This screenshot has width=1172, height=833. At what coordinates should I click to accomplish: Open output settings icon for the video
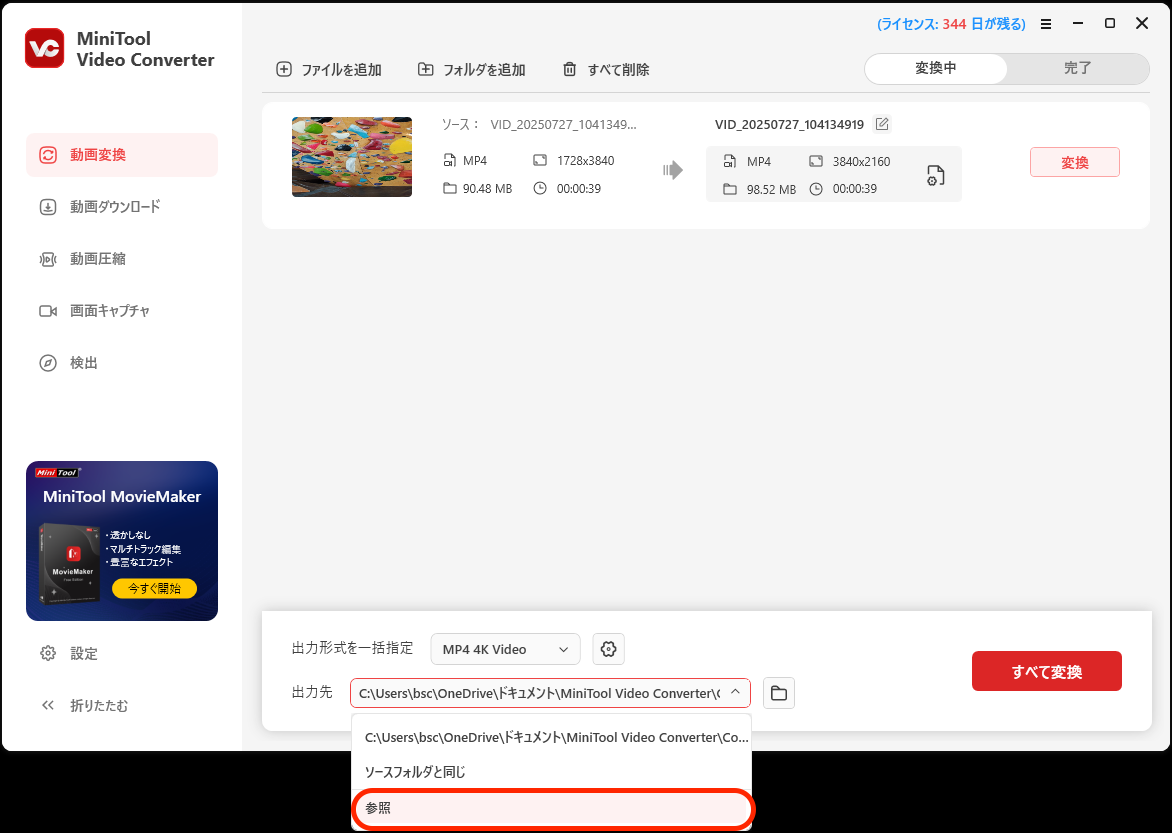935,176
